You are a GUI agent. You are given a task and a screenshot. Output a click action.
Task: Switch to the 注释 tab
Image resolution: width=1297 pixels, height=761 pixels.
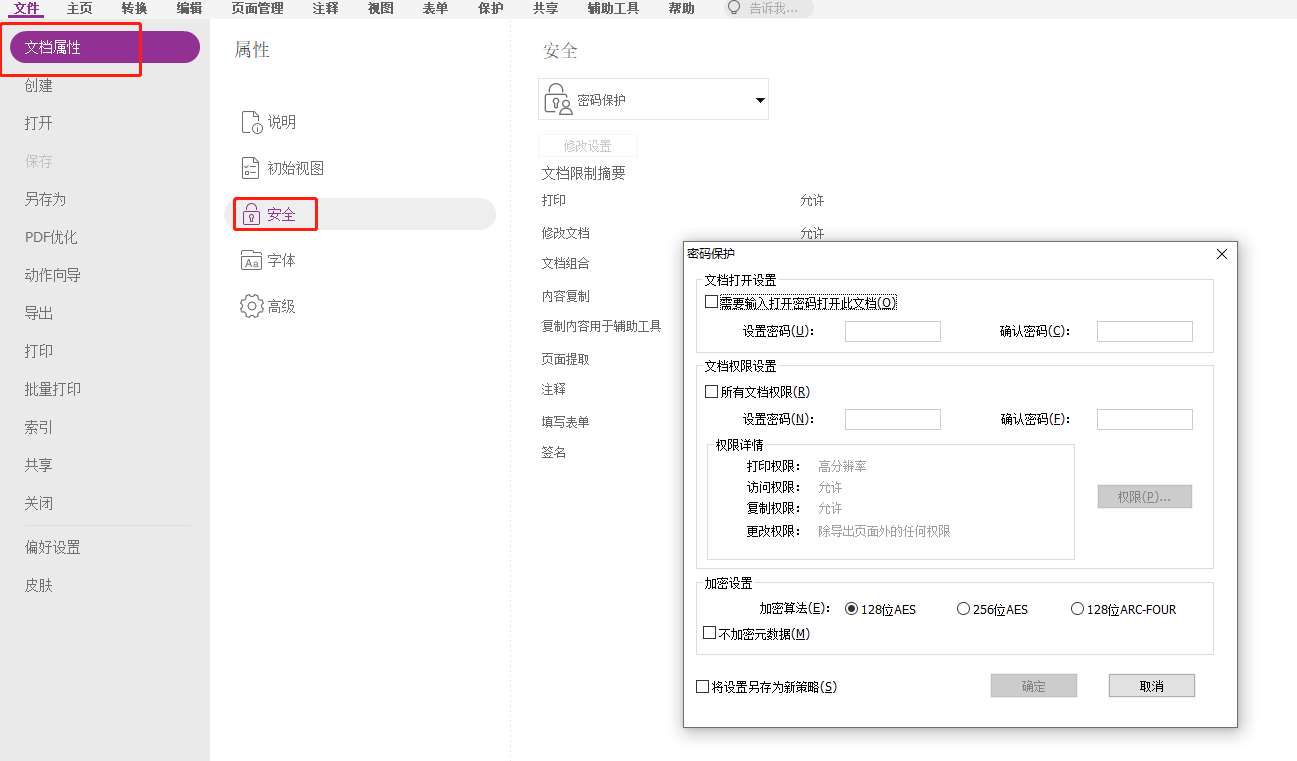tap(325, 8)
